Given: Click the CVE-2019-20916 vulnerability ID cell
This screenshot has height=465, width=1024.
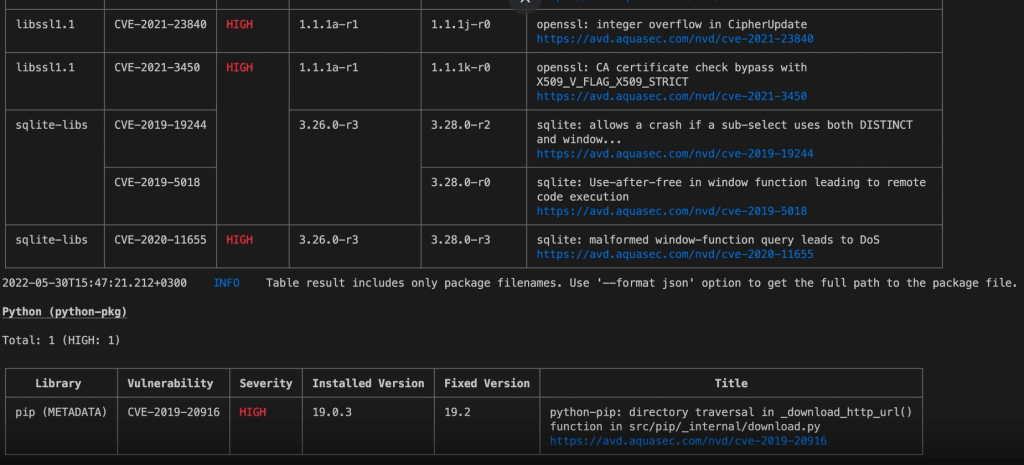Looking at the screenshot, I should click(174, 413).
